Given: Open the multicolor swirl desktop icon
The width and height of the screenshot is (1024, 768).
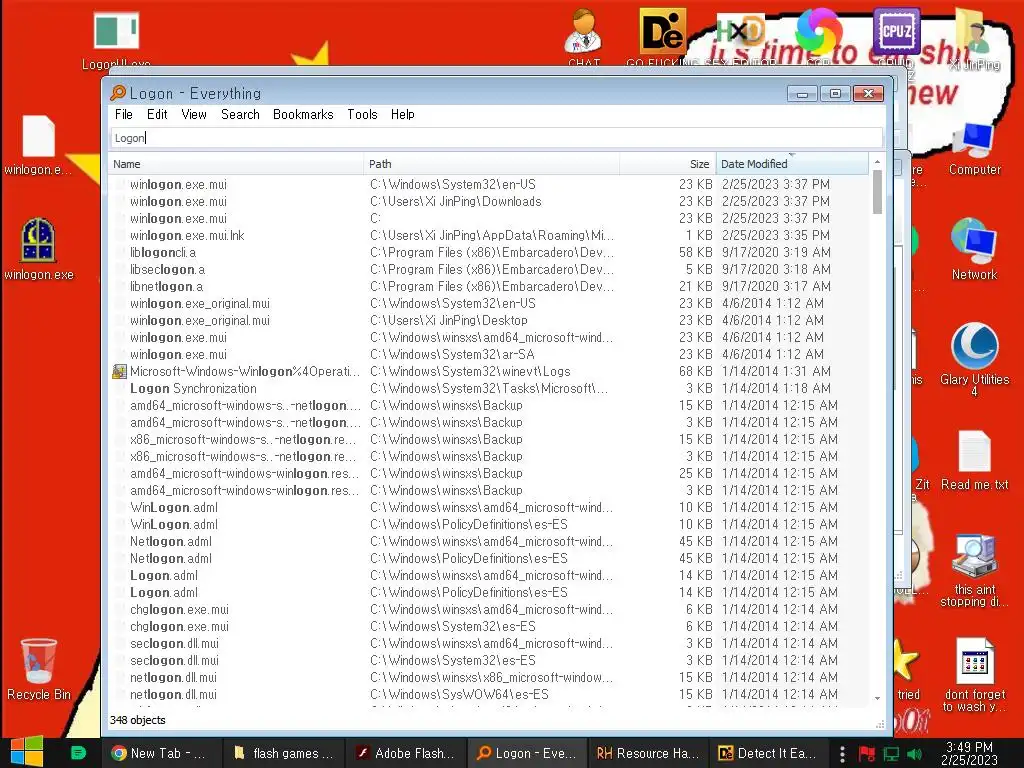Looking at the screenshot, I should (818, 31).
